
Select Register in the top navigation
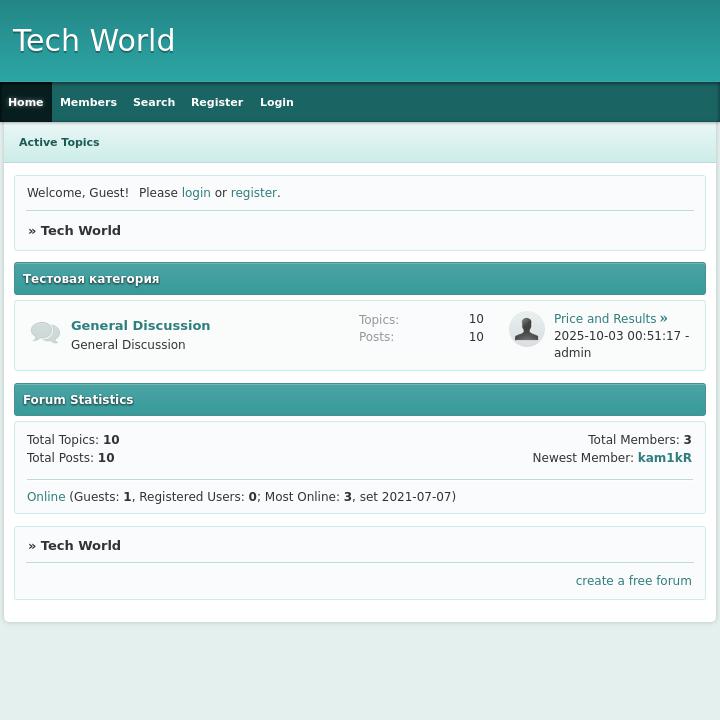coord(217,102)
